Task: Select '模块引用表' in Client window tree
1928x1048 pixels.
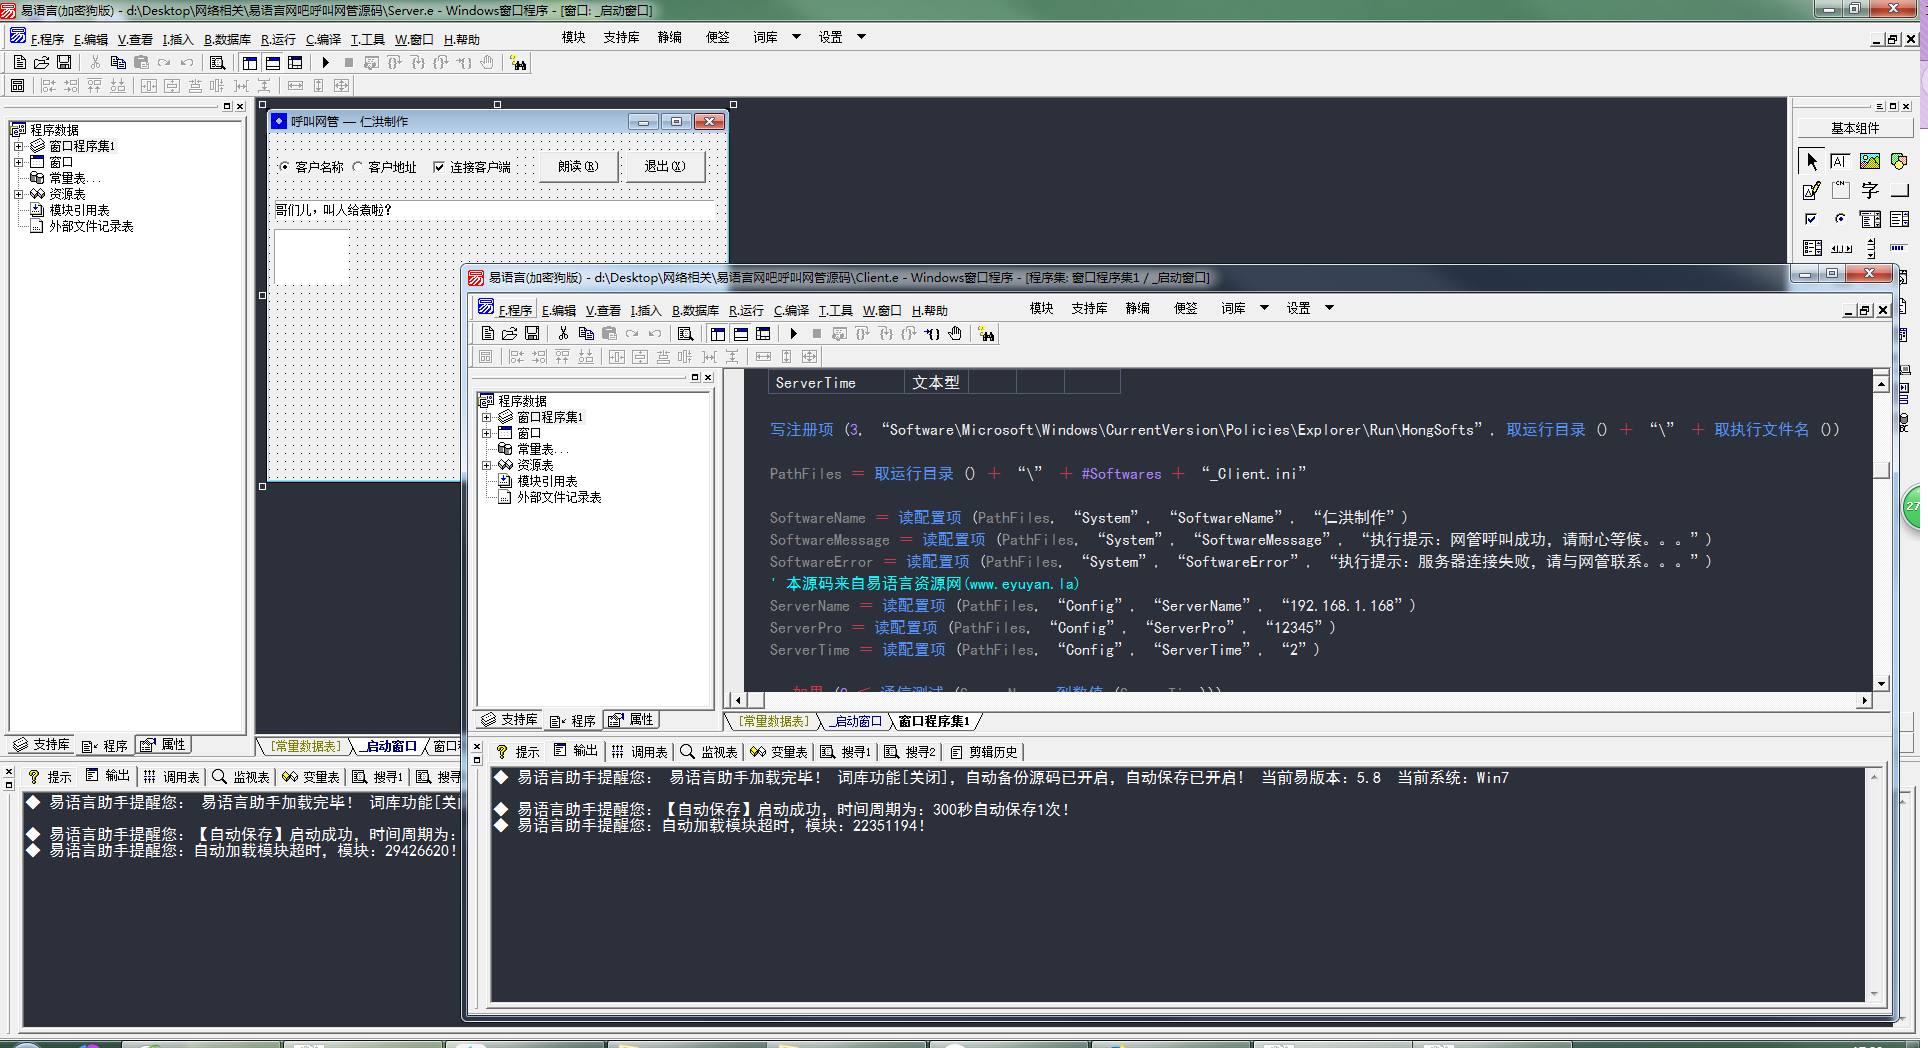Action: 547,481
